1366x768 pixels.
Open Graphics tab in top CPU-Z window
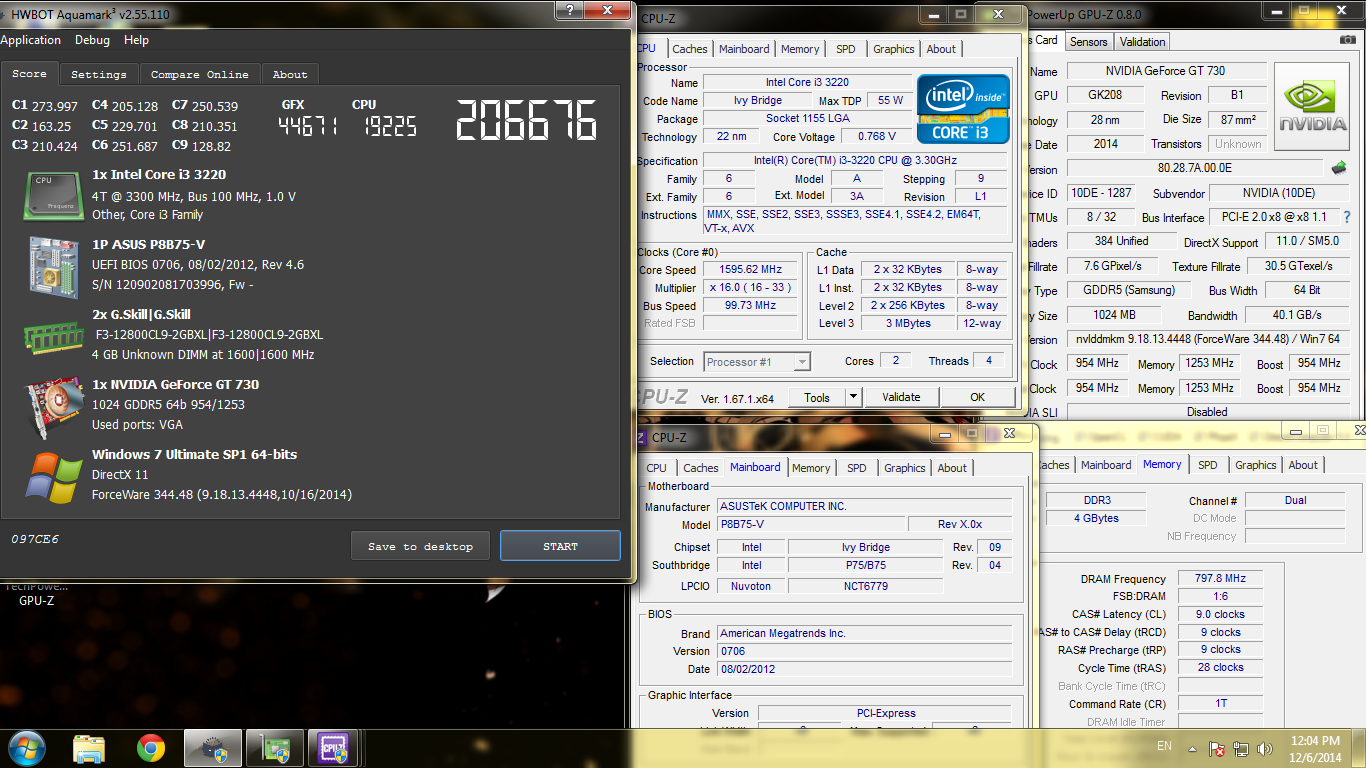[894, 49]
